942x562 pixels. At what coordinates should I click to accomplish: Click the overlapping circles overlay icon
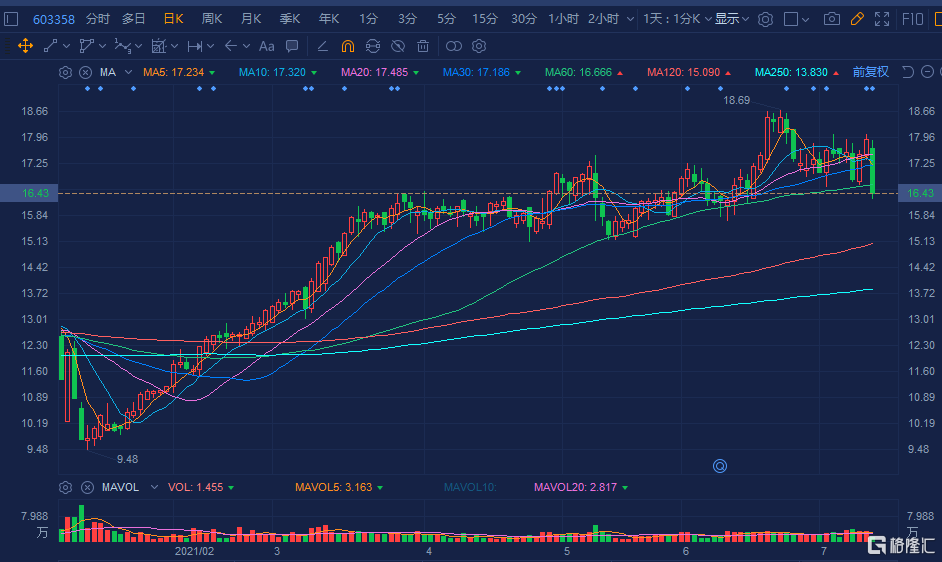click(454, 46)
